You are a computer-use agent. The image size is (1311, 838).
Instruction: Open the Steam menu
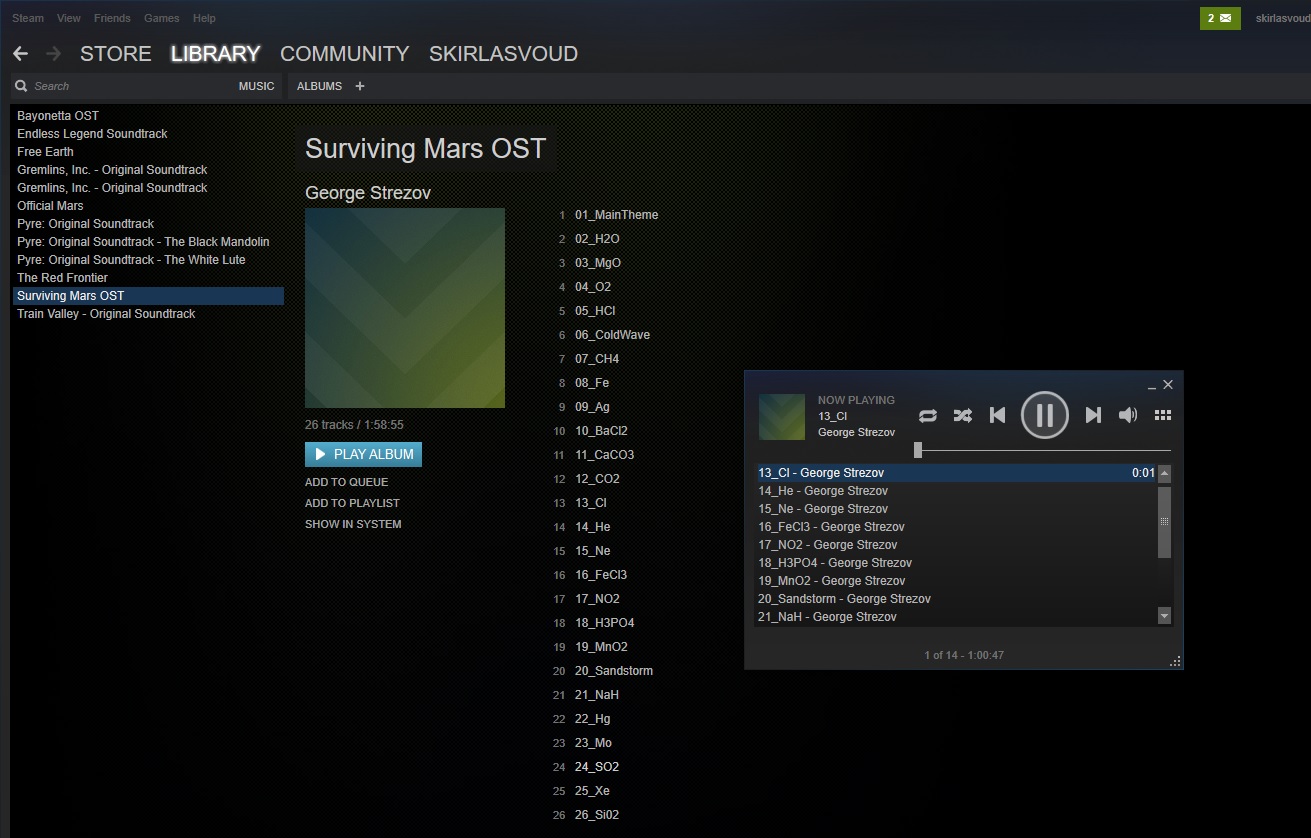pyautogui.click(x=28, y=18)
